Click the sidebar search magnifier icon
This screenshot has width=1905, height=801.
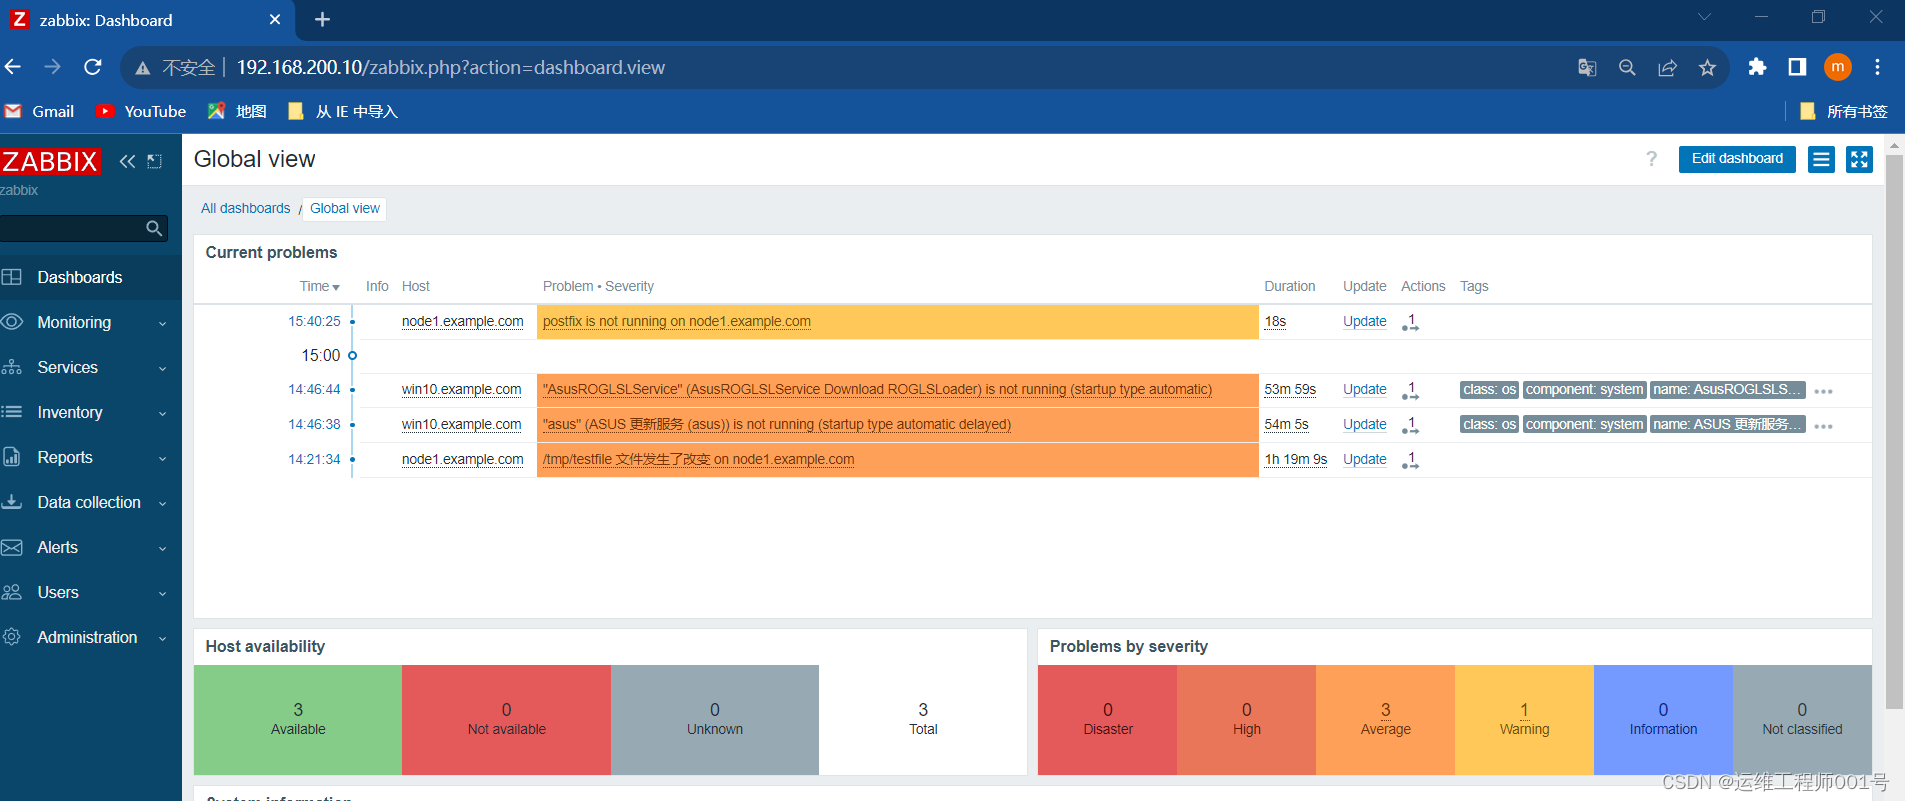[x=154, y=228]
